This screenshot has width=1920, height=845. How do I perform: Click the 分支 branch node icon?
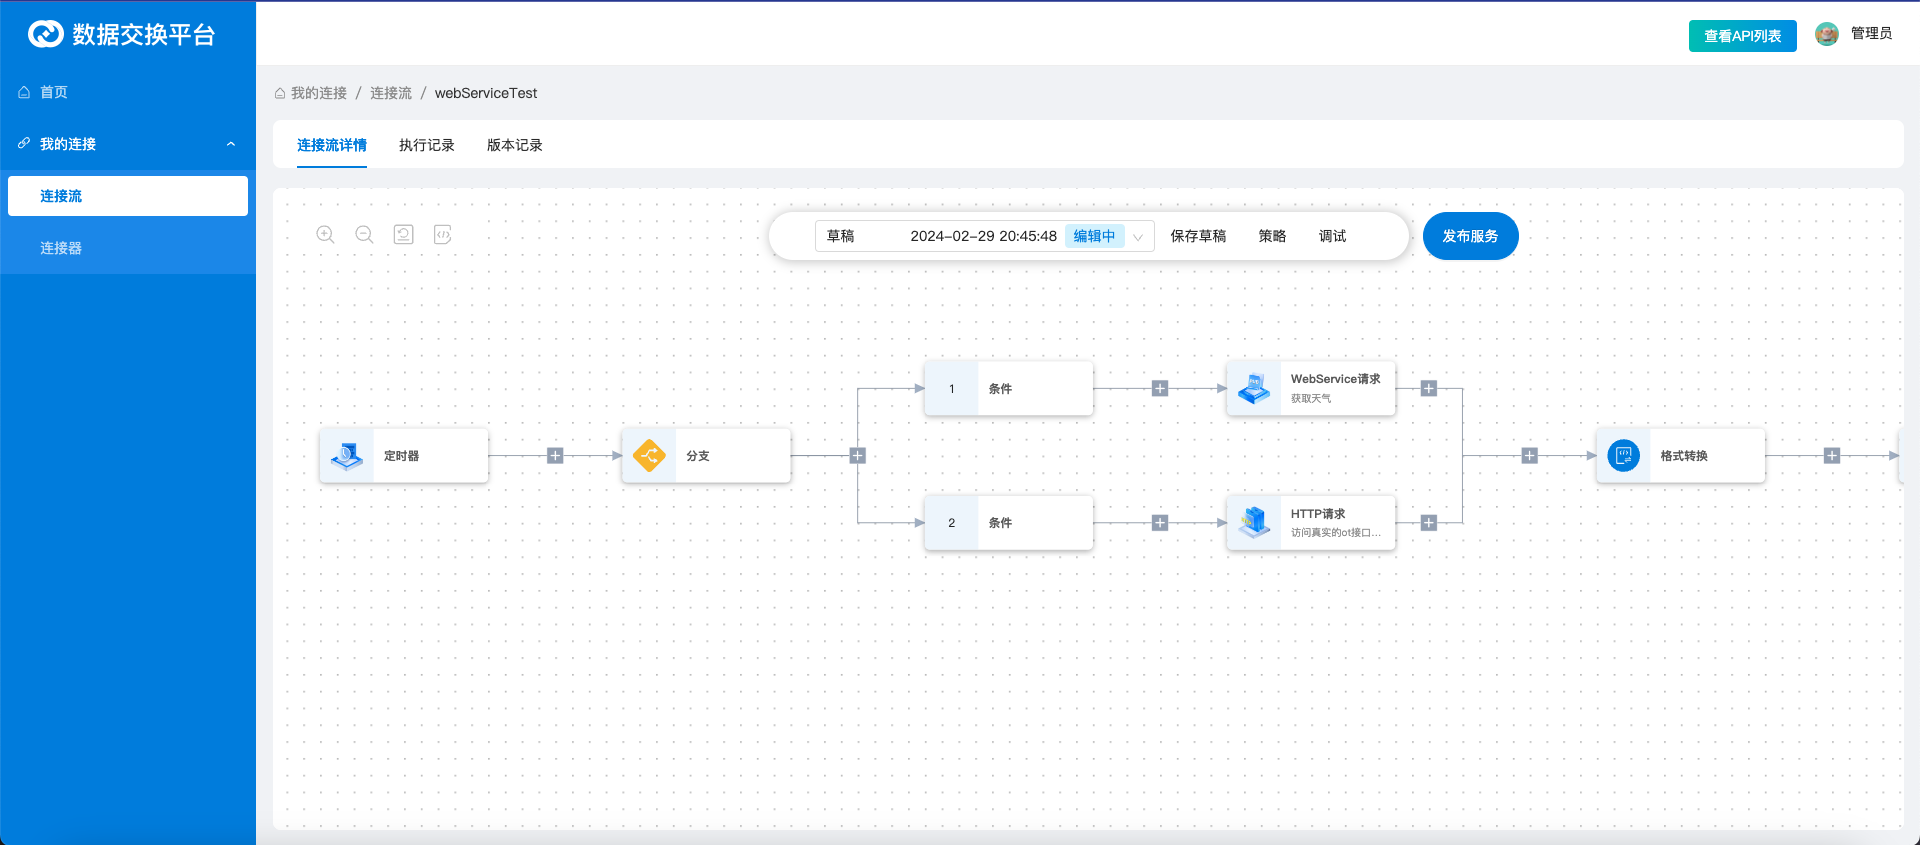(649, 456)
